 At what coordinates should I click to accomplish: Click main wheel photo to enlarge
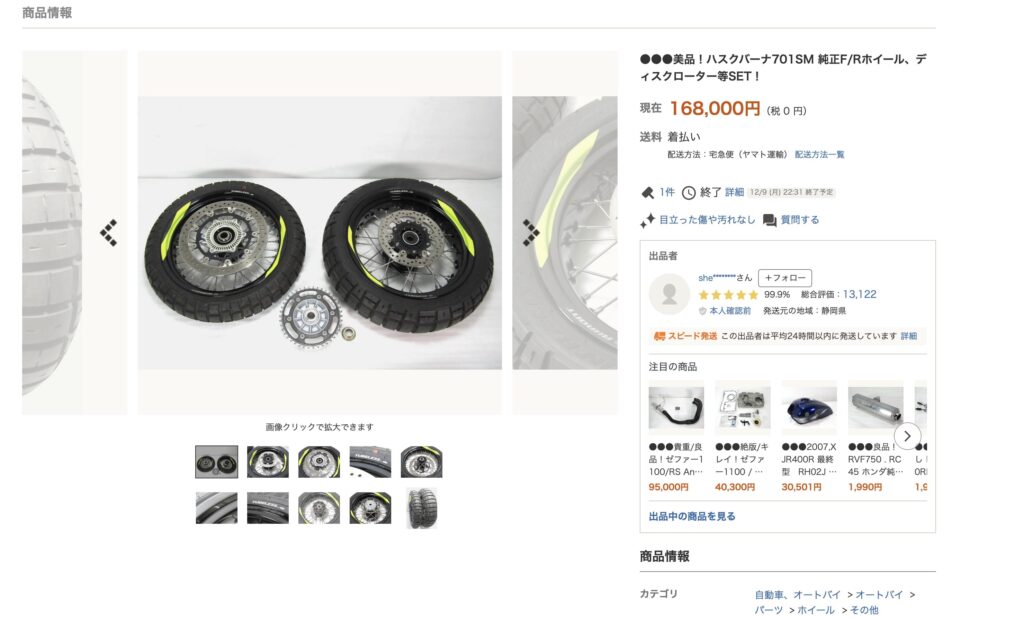319,233
